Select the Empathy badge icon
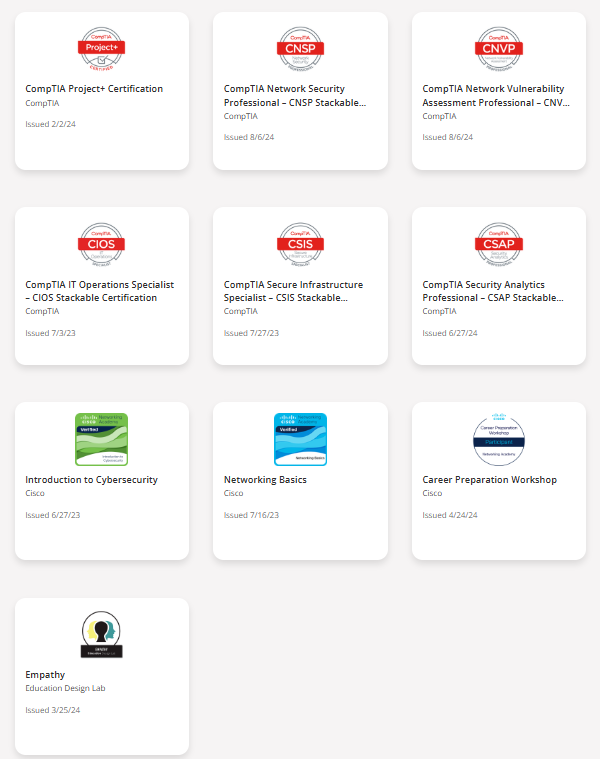This screenshot has width=600, height=759. [x=102, y=635]
